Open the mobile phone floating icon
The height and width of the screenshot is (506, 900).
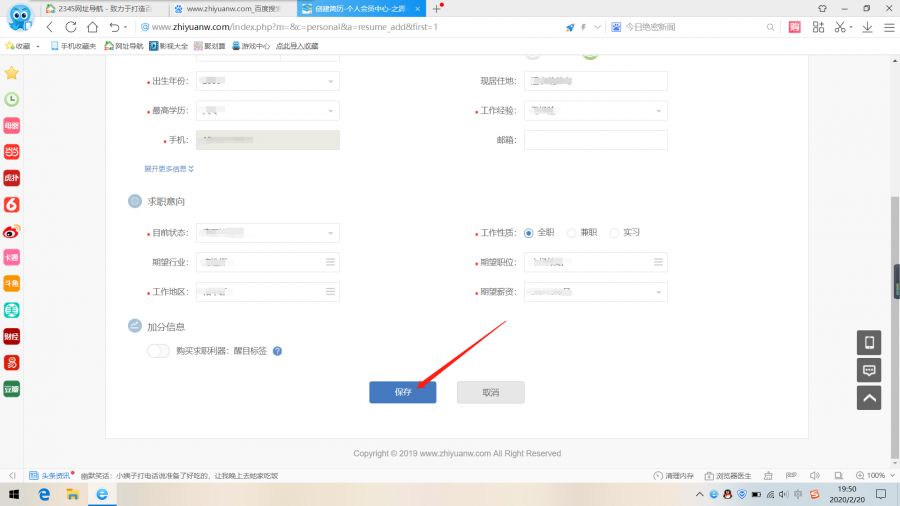coord(869,343)
